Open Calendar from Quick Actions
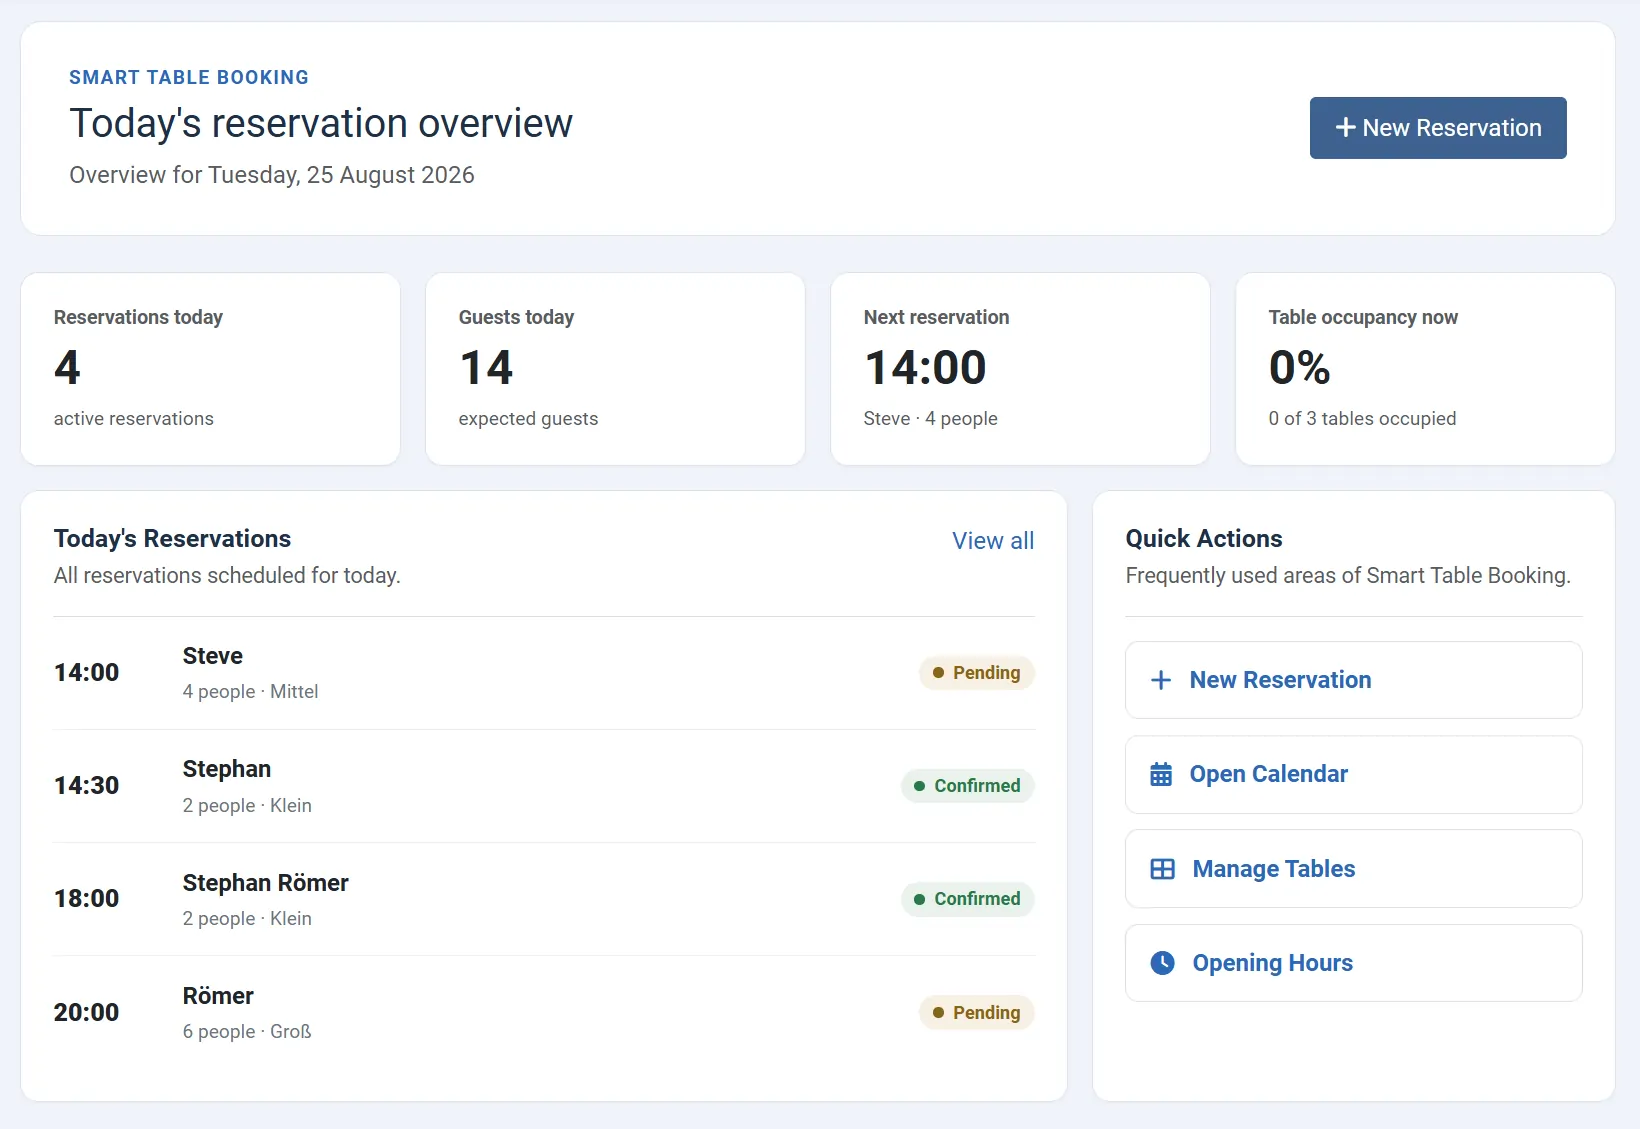This screenshot has width=1640, height=1129. pyautogui.click(x=1354, y=774)
